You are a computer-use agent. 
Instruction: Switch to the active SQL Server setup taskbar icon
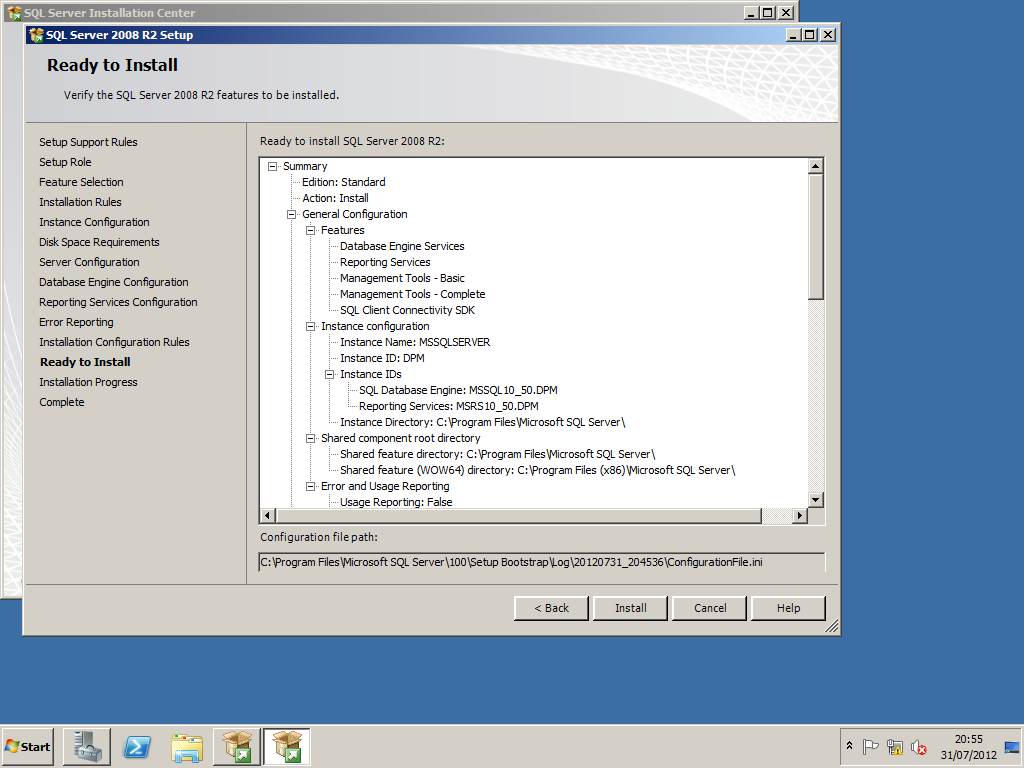click(x=287, y=746)
